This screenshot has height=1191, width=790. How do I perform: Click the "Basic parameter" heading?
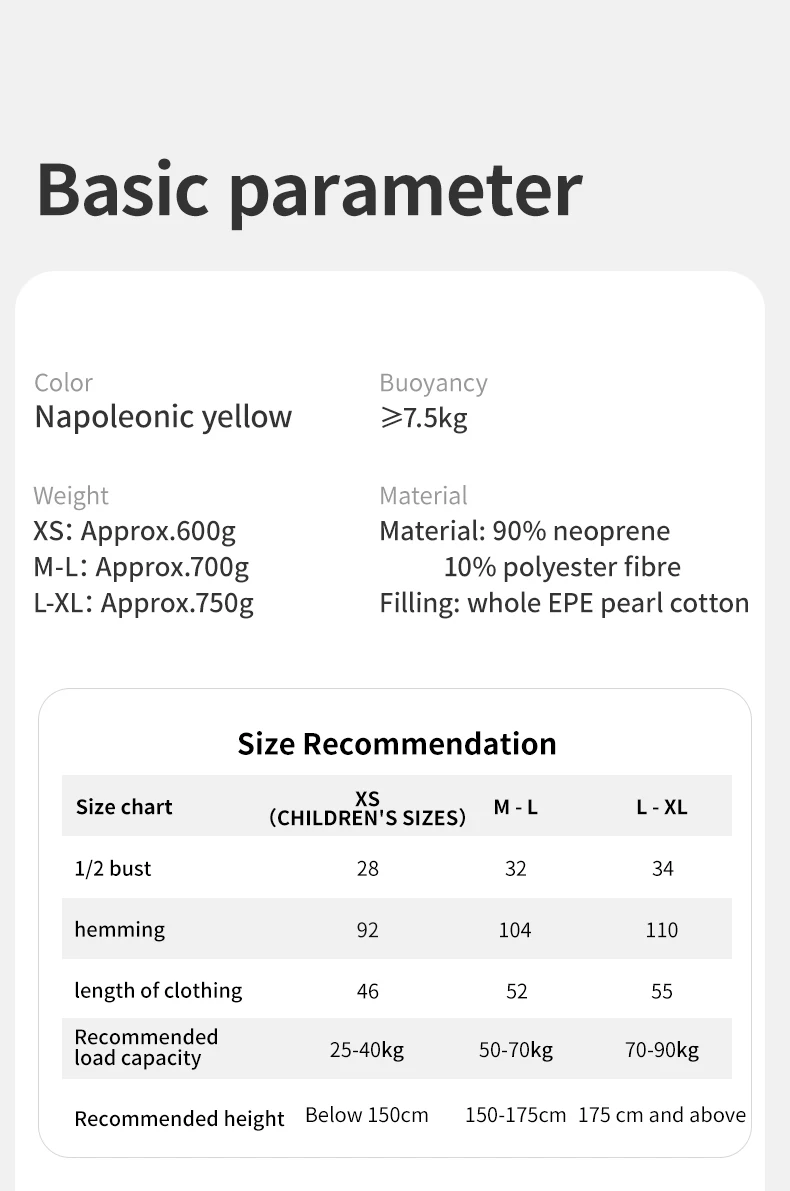[x=309, y=189]
